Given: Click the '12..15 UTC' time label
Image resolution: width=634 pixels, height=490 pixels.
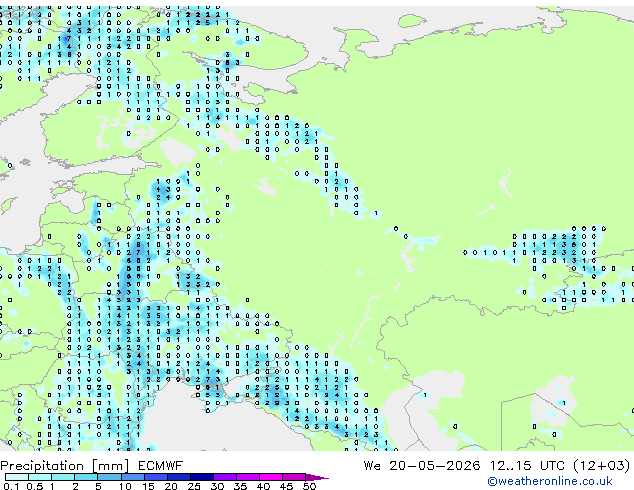Looking at the screenshot, I should 527,466.
